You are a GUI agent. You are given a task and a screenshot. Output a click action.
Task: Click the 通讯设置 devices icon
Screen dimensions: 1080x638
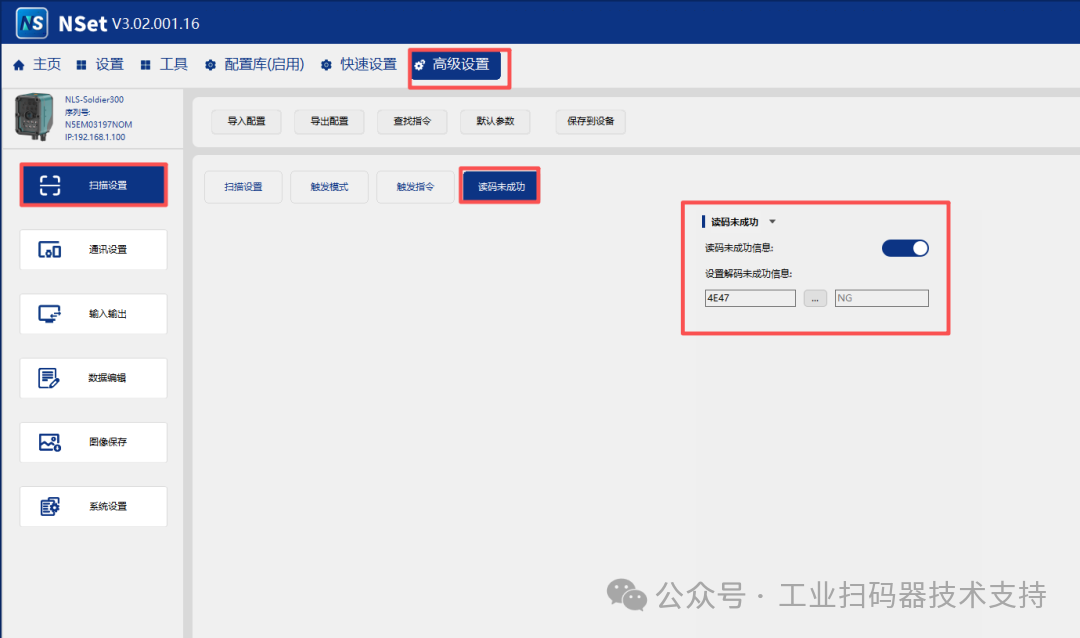click(x=50, y=249)
